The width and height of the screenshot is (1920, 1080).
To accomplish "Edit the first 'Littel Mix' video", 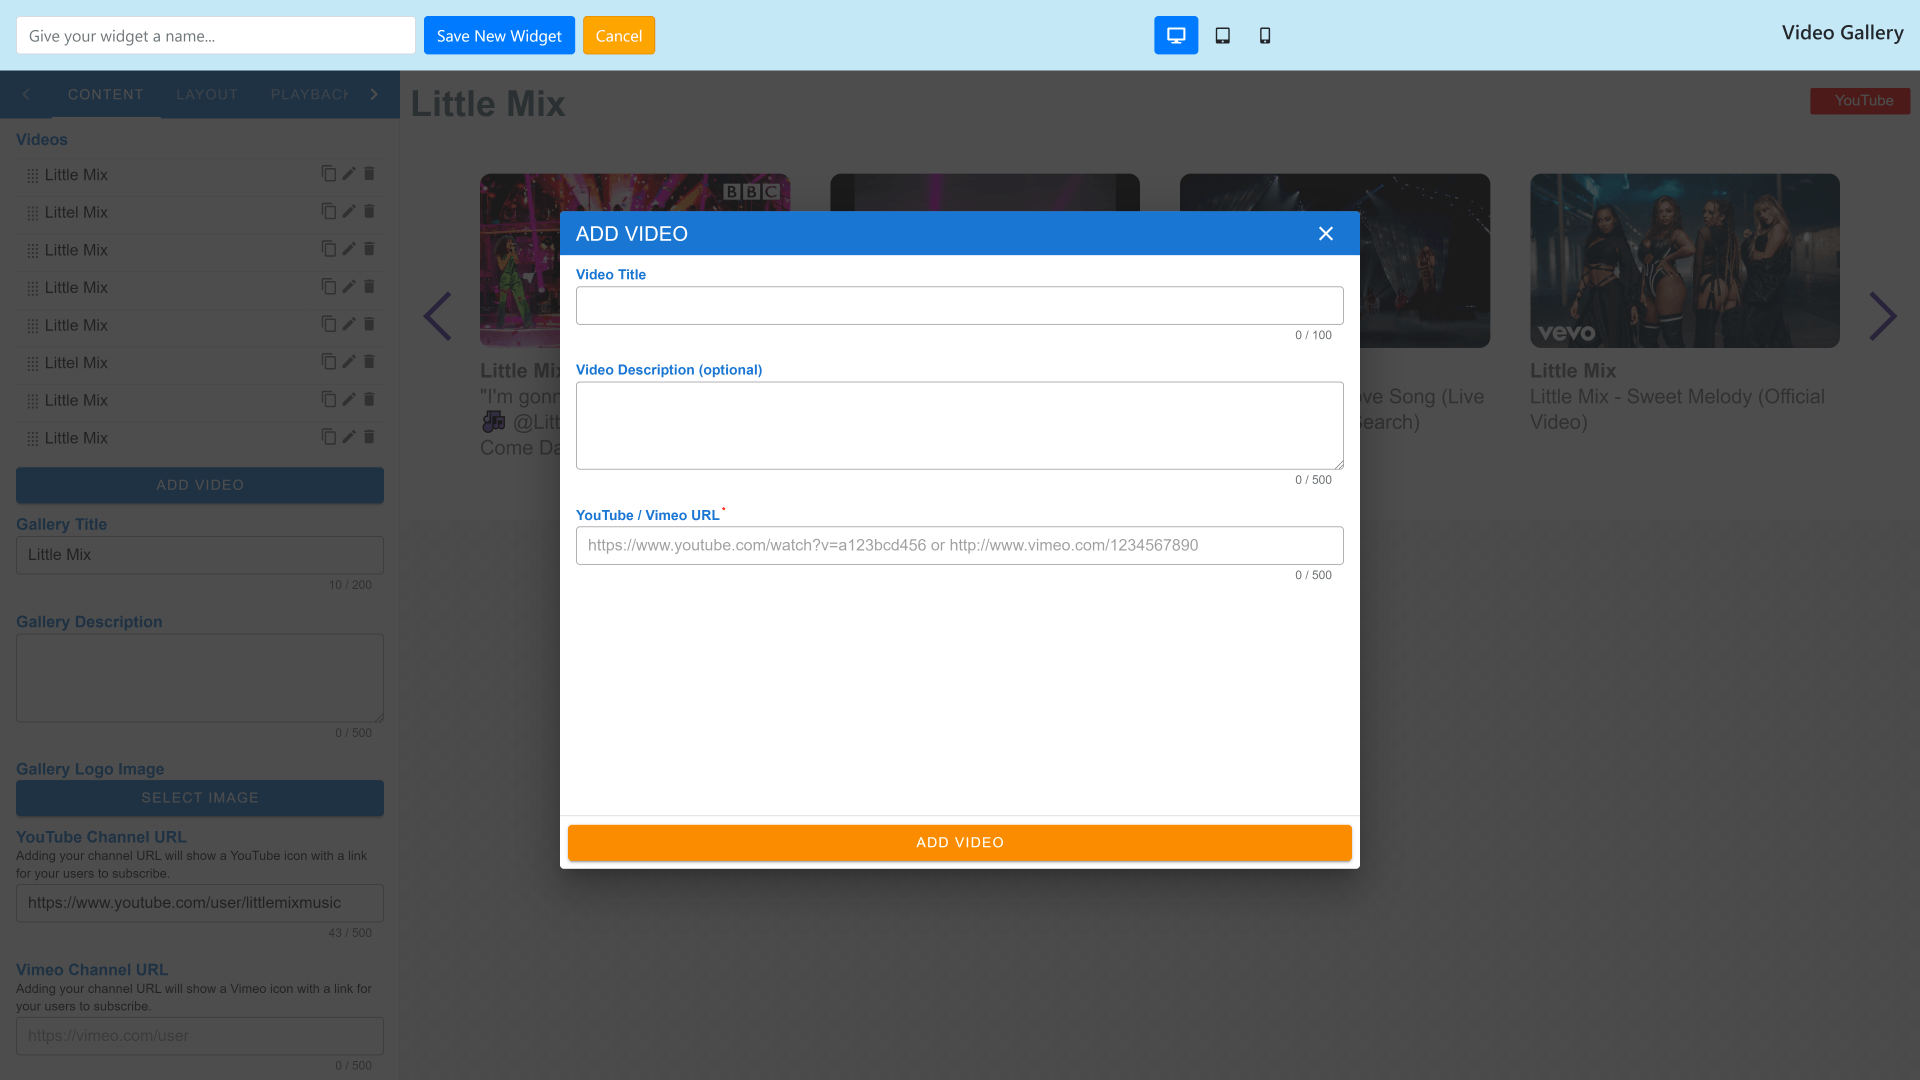I will 349,211.
